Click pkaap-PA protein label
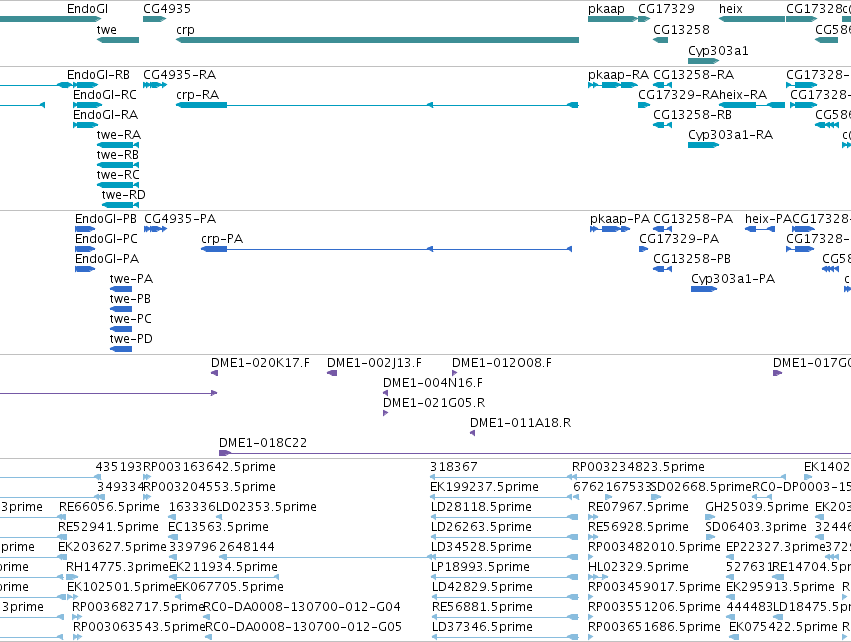The height and width of the screenshot is (642, 851). click(x=620, y=219)
